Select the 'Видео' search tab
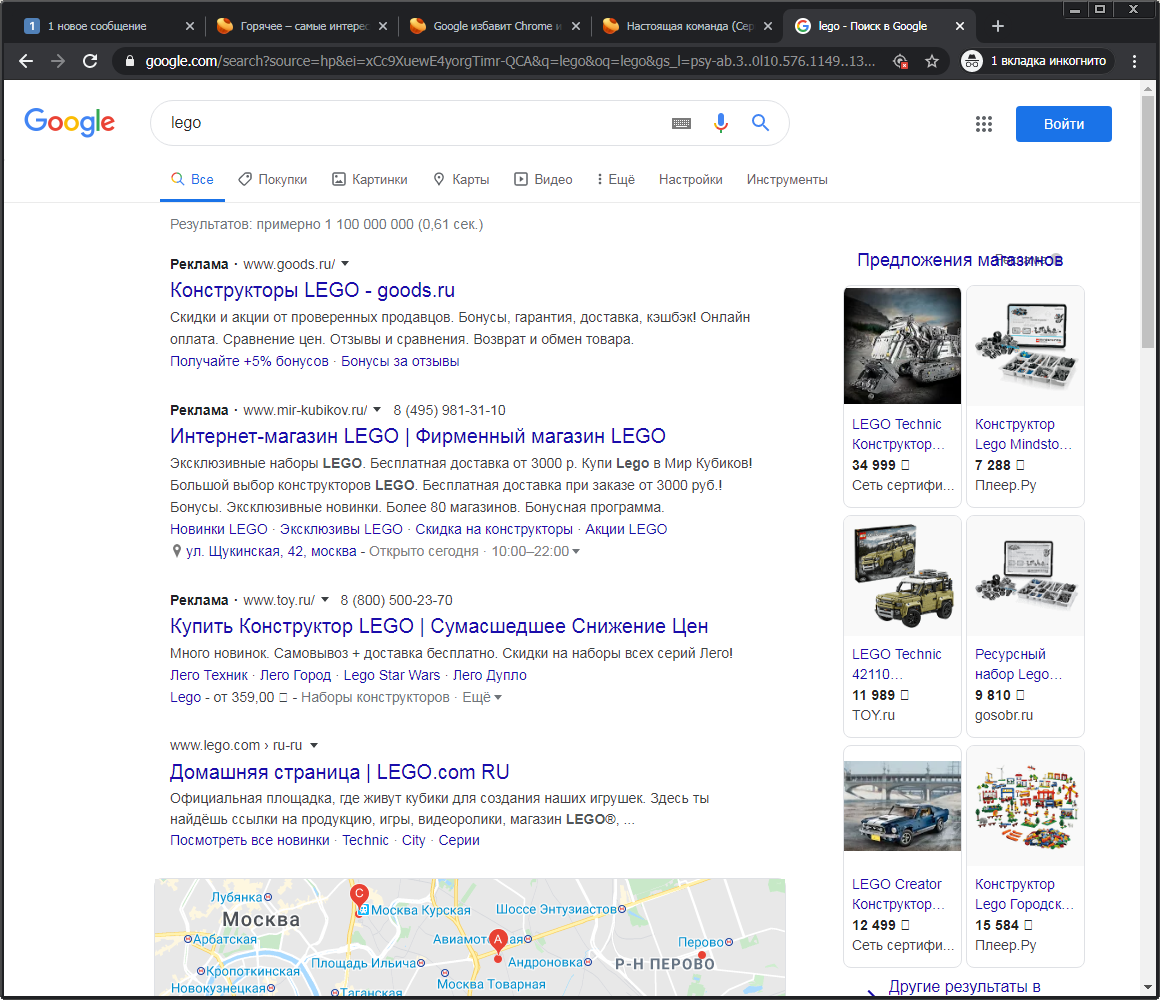 (544, 180)
